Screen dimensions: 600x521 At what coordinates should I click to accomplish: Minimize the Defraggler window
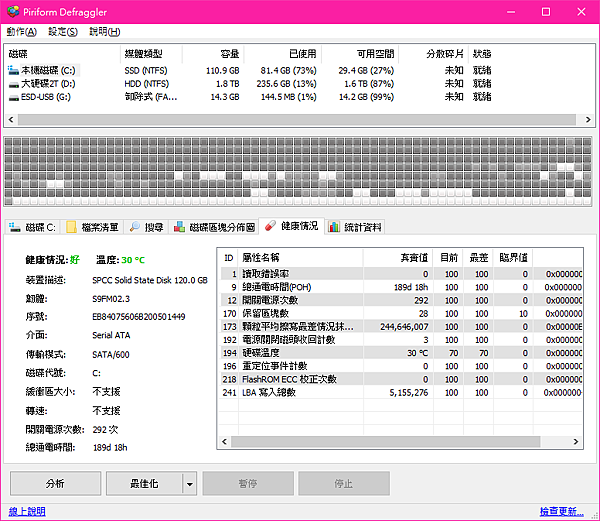coord(511,12)
